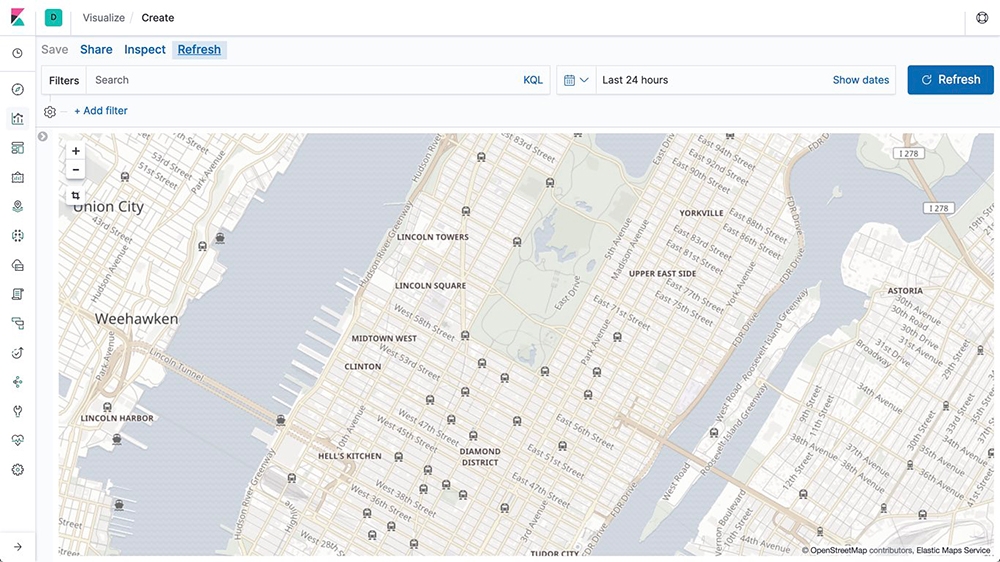Open the Inspect menu item
This screenshot has height=562, width=1000.
pyautogui.click(x=145, y=50)
